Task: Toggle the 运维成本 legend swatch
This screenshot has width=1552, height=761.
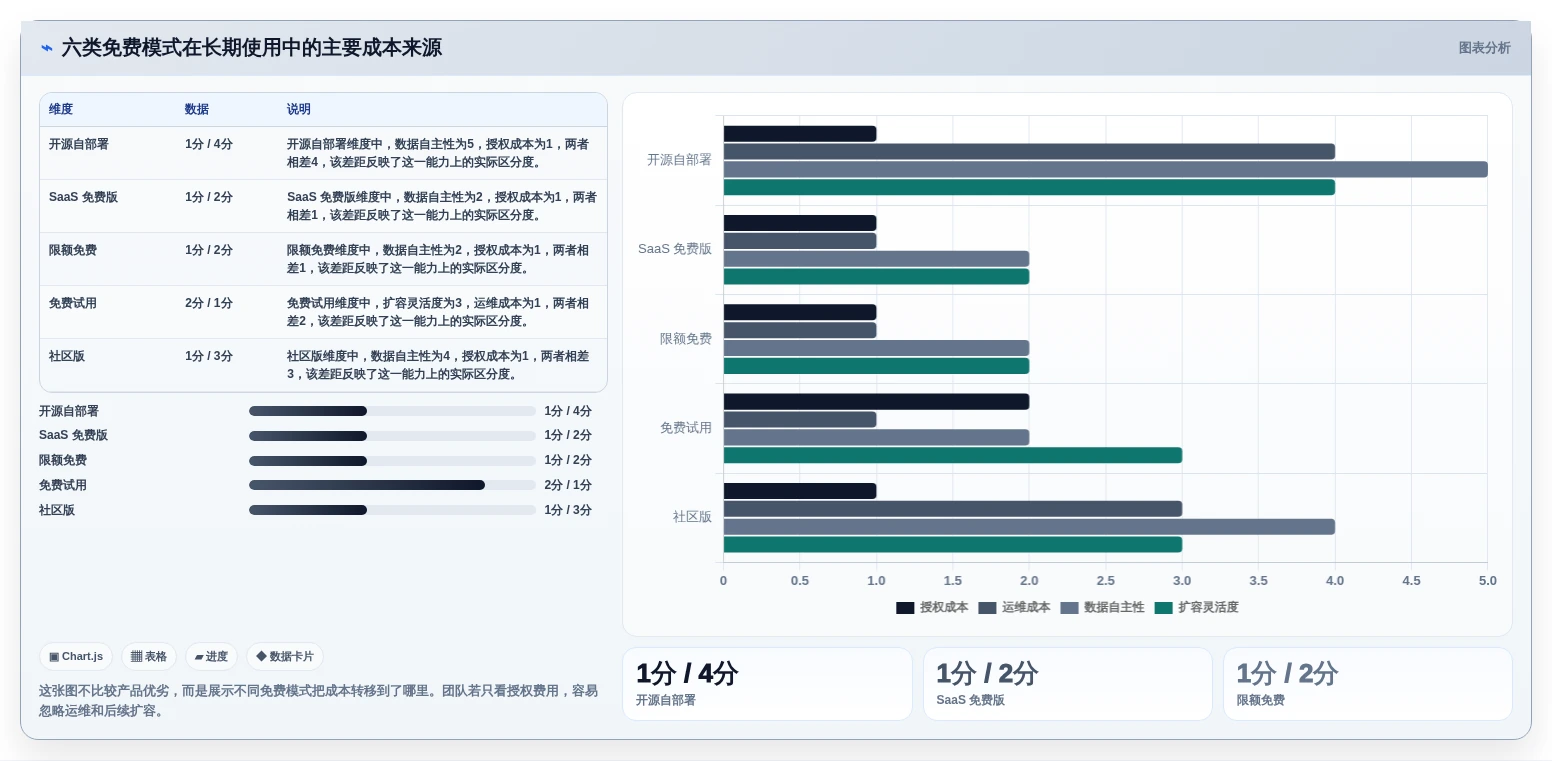Action: (x=987, y=608)
